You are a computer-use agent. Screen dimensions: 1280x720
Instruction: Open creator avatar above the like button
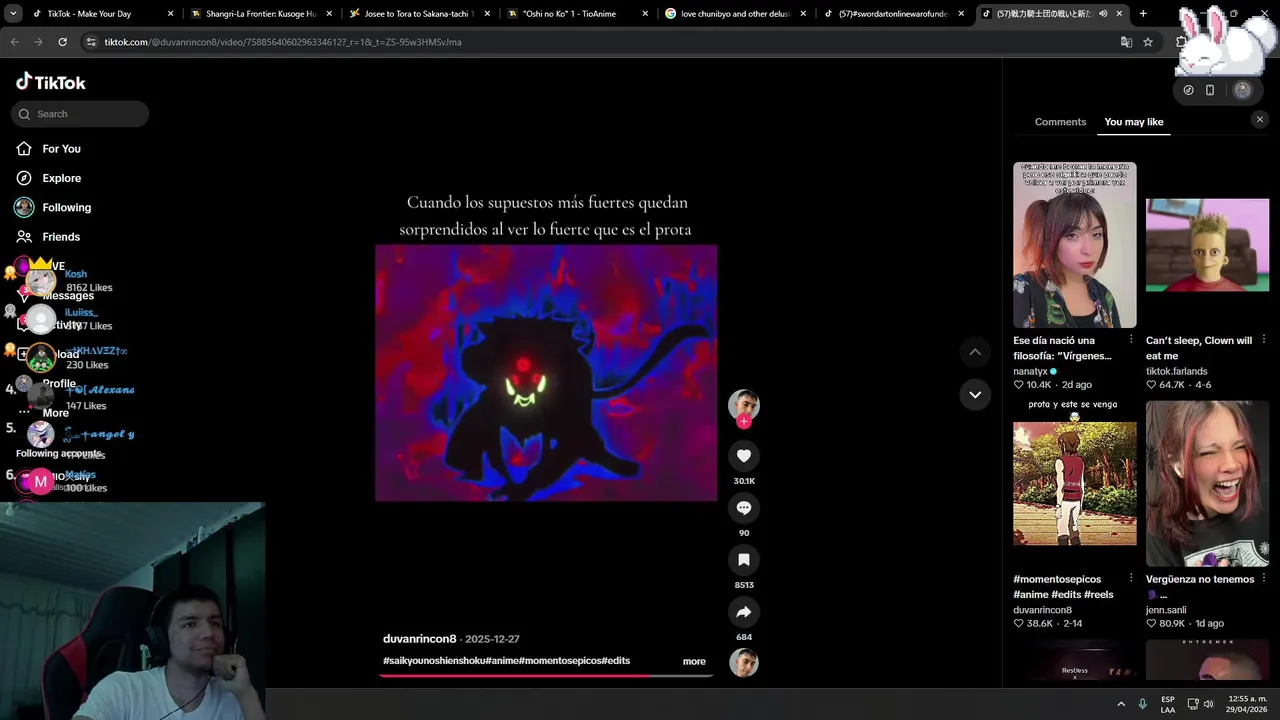coord(743,404)
